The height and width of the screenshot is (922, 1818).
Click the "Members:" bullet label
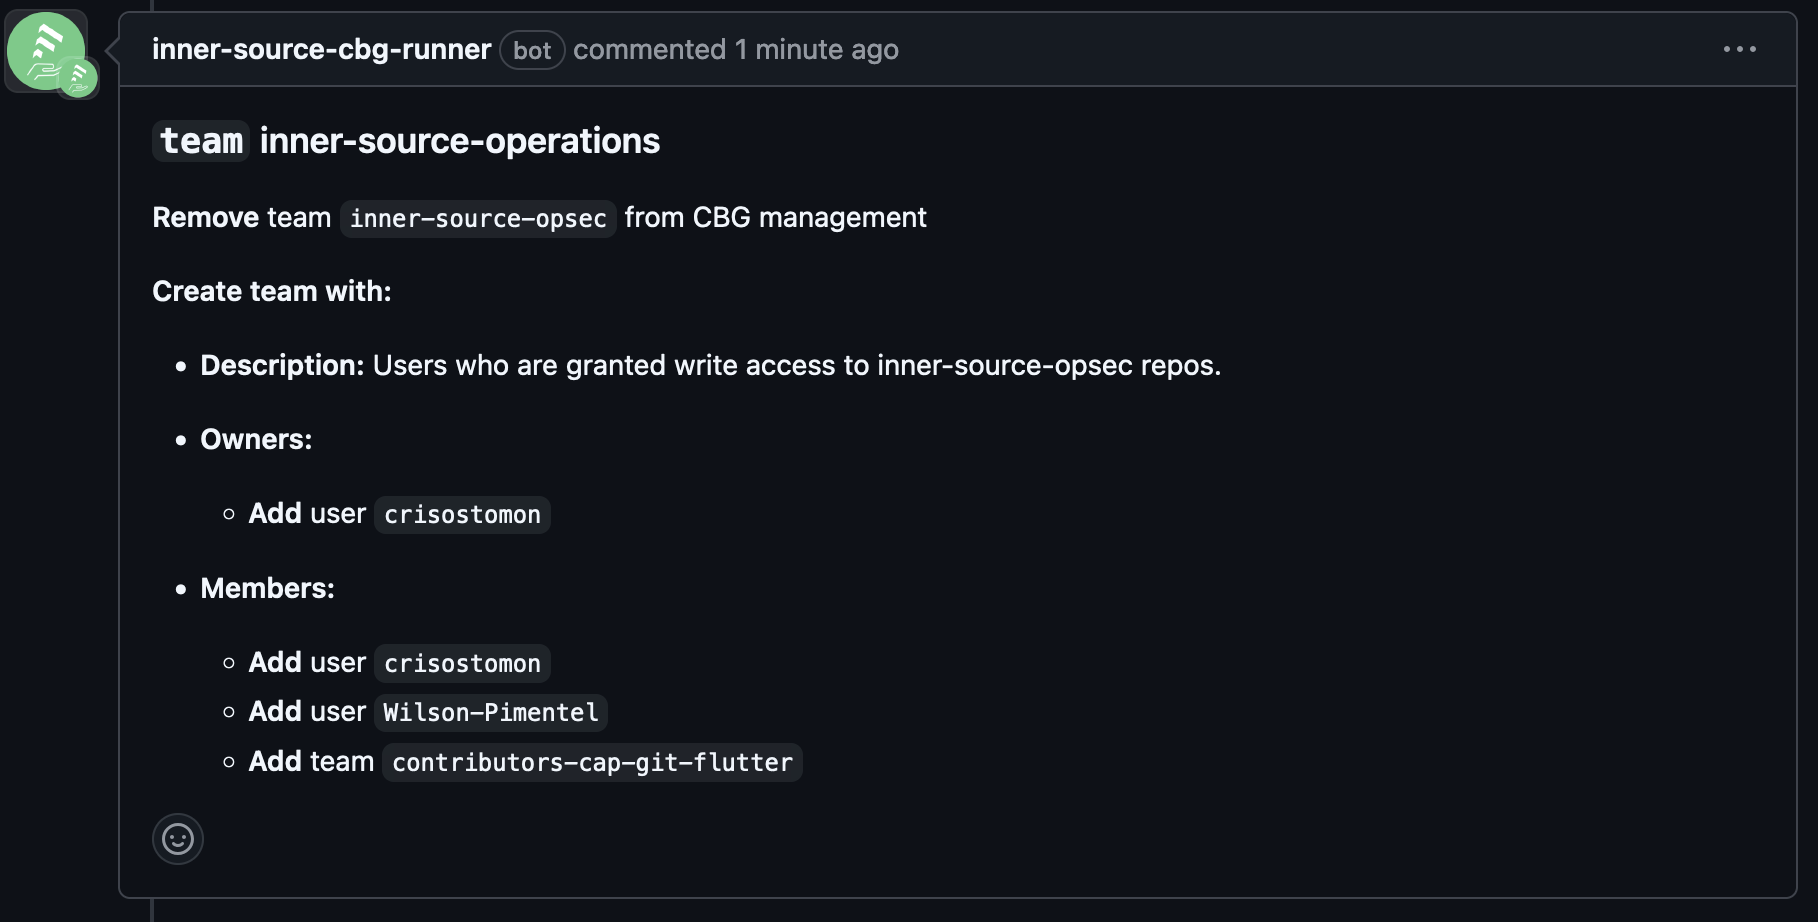pyautogui.click(x=267, y=588)
